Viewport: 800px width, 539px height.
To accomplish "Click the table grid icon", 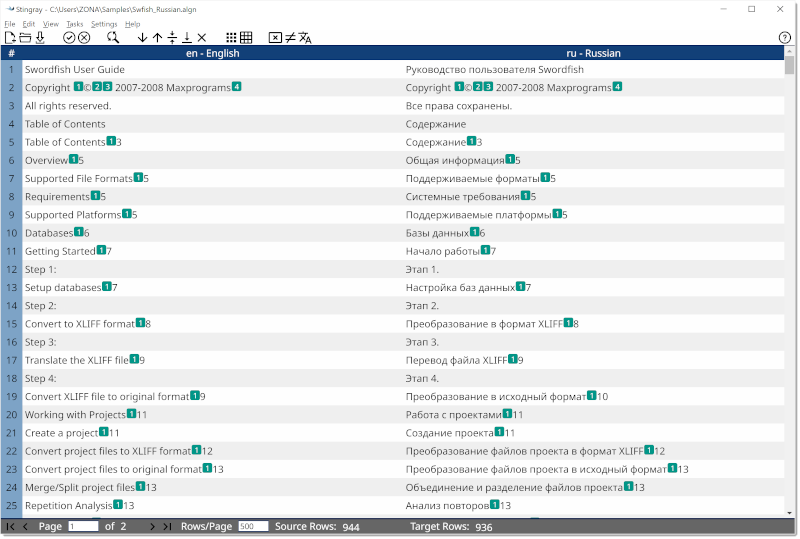I will point(246,37).
